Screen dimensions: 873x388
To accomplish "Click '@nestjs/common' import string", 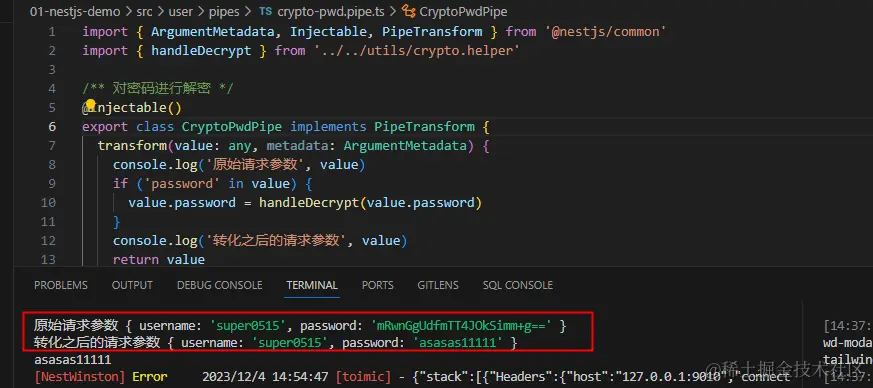I will tap(606, 32).
